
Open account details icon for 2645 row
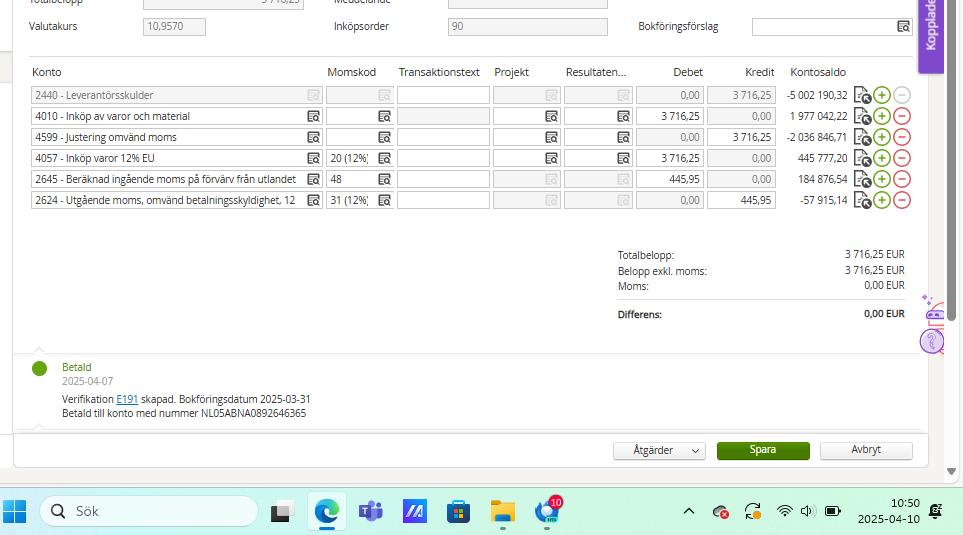[862, 179]
